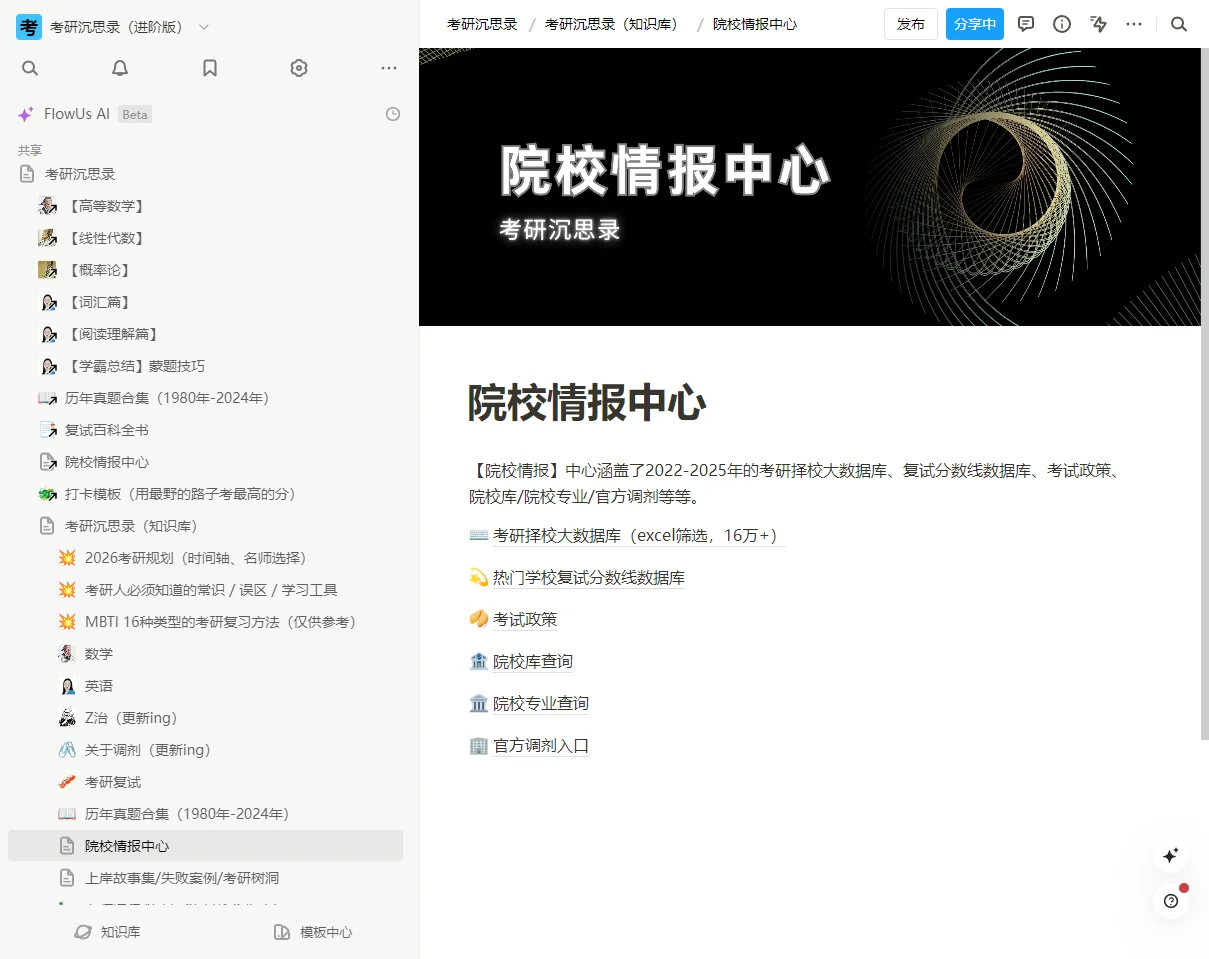Open 官方调剂入口 page link

(x=541, y=745)
